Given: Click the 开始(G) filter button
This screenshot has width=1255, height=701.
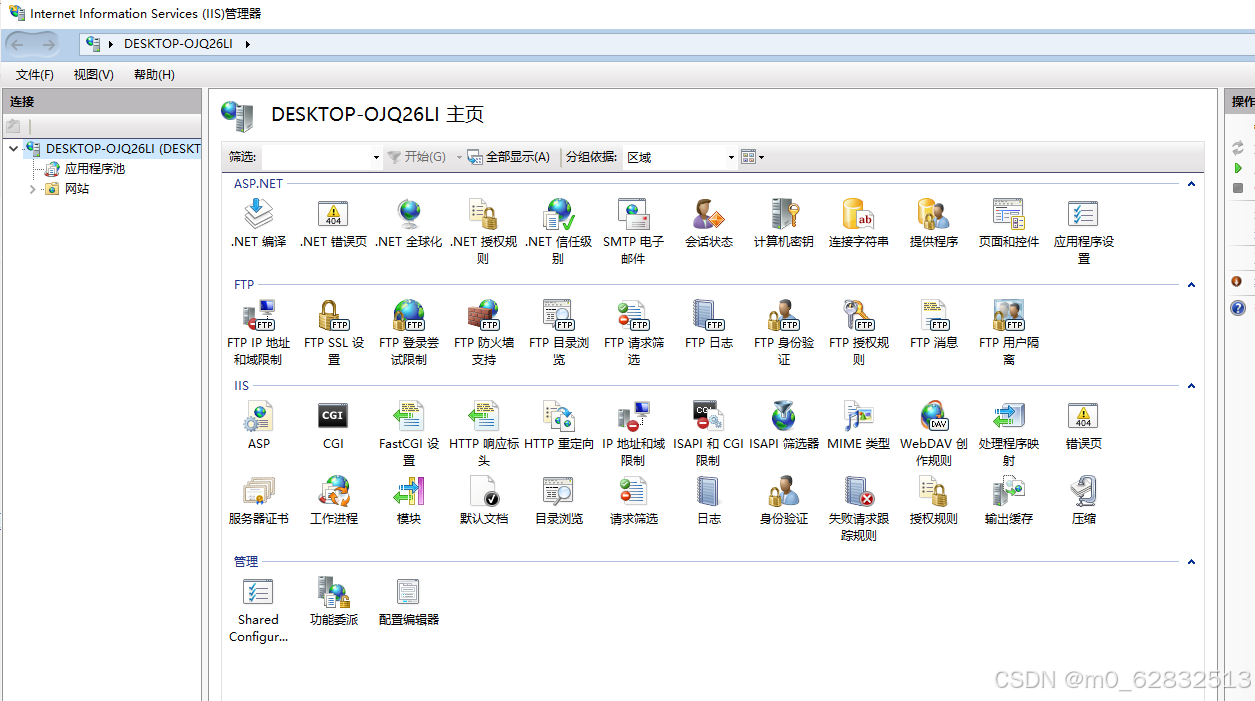Looking at the screenshot, I should [417, 157].
